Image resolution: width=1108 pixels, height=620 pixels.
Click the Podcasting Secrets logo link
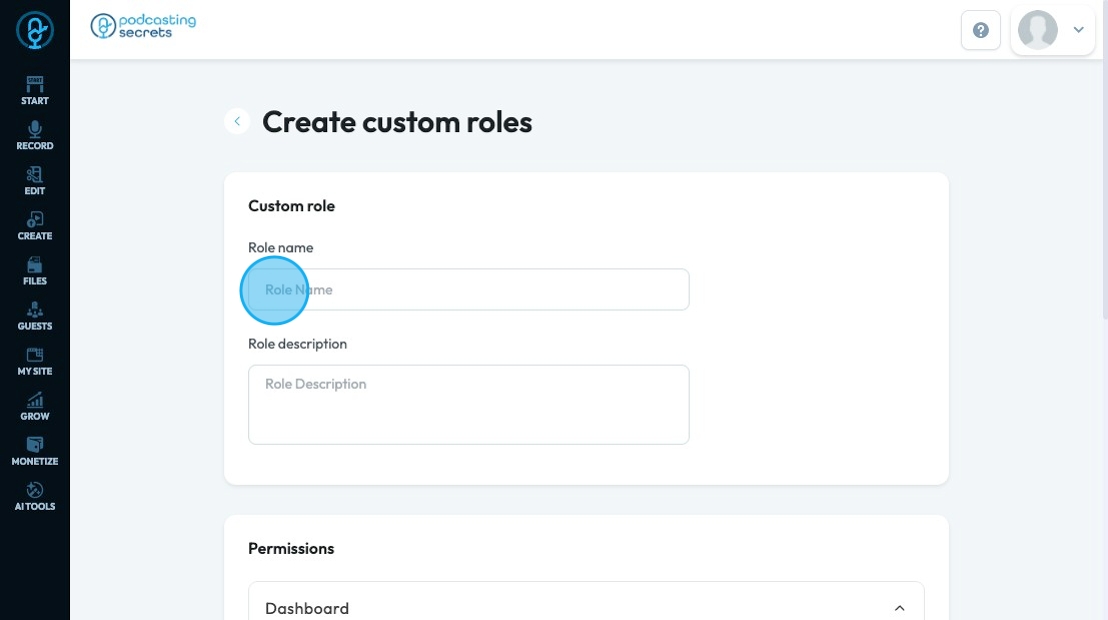(143, 26)
